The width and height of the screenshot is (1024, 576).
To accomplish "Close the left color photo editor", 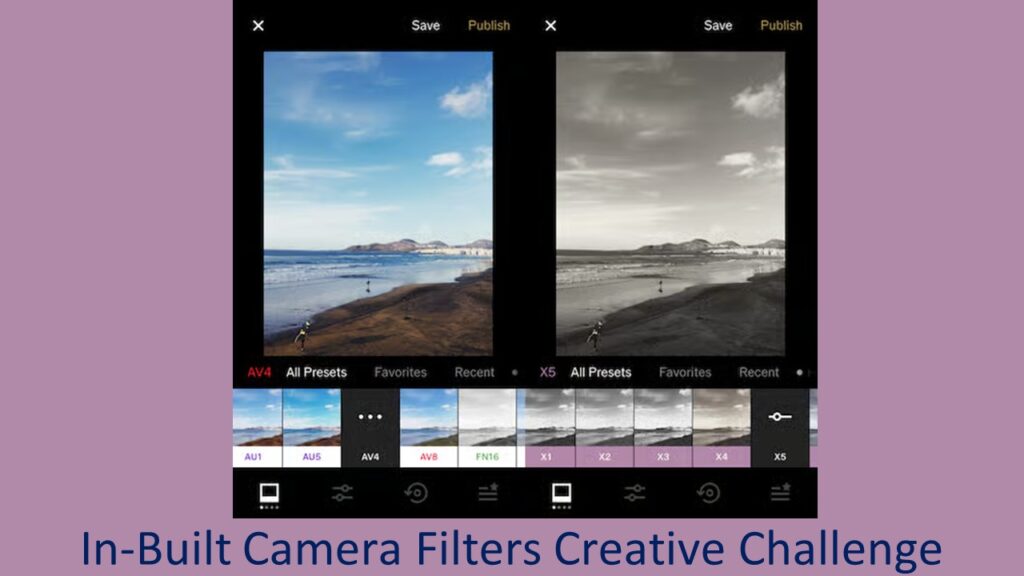I will coord(258,26).
